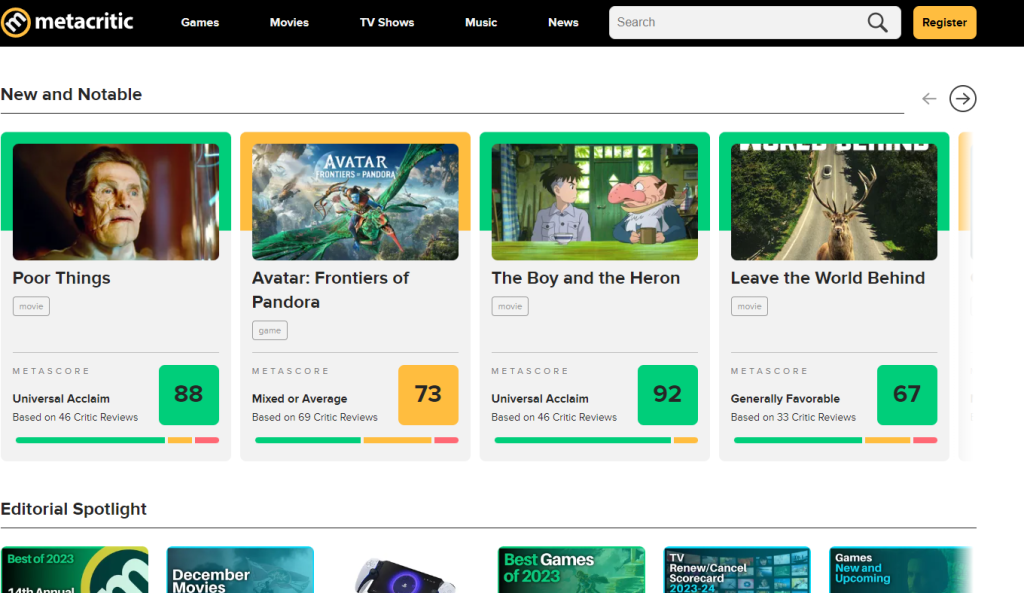Image resolution: width=1024 pixels, height=593 pixels.
Task: Click the right circle arrow in New and Notable
Action: 962,98
